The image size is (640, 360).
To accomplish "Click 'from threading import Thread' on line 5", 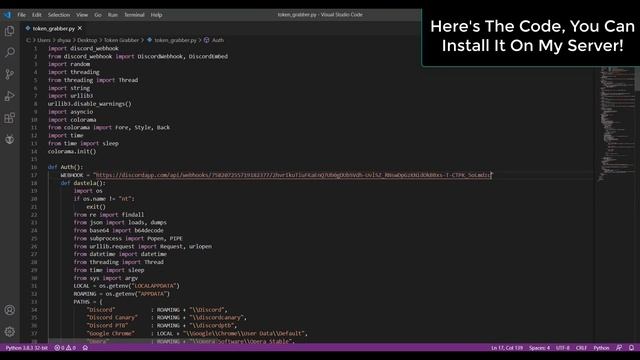I will [x=93, y=80].
